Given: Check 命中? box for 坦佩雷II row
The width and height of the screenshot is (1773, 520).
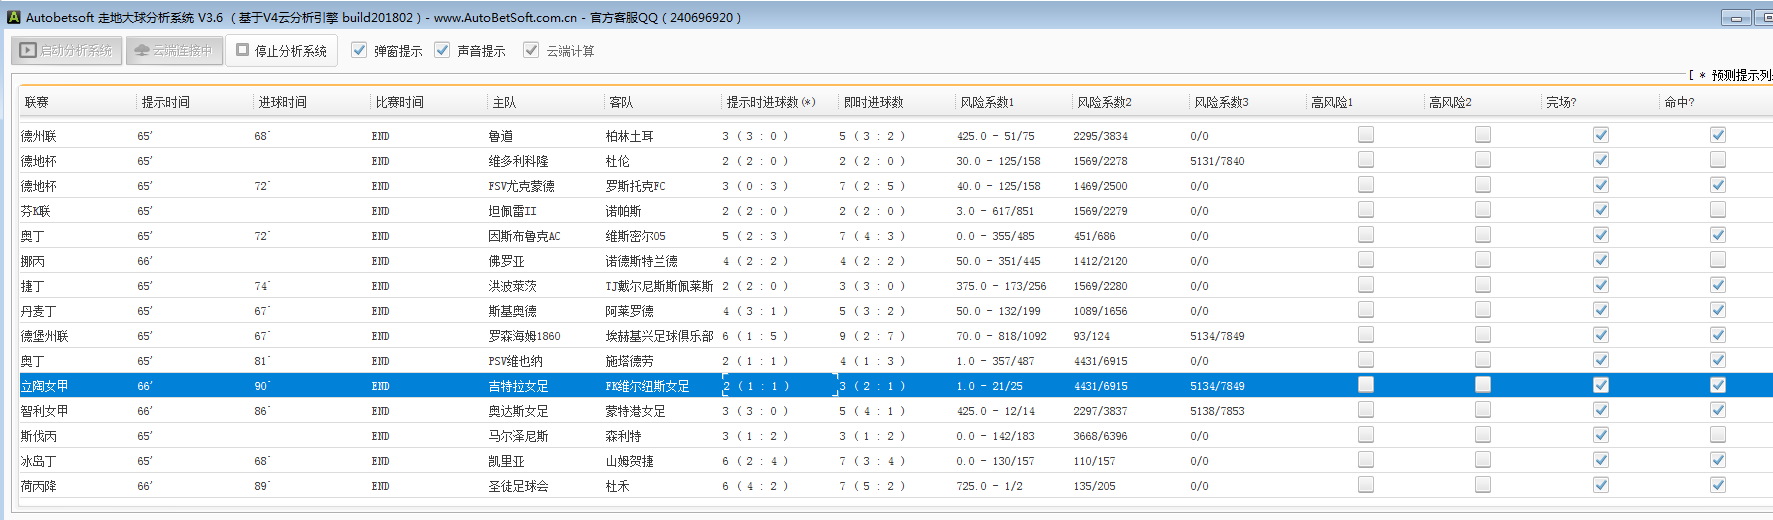Looking at the screenshot, I should 1718,210.
